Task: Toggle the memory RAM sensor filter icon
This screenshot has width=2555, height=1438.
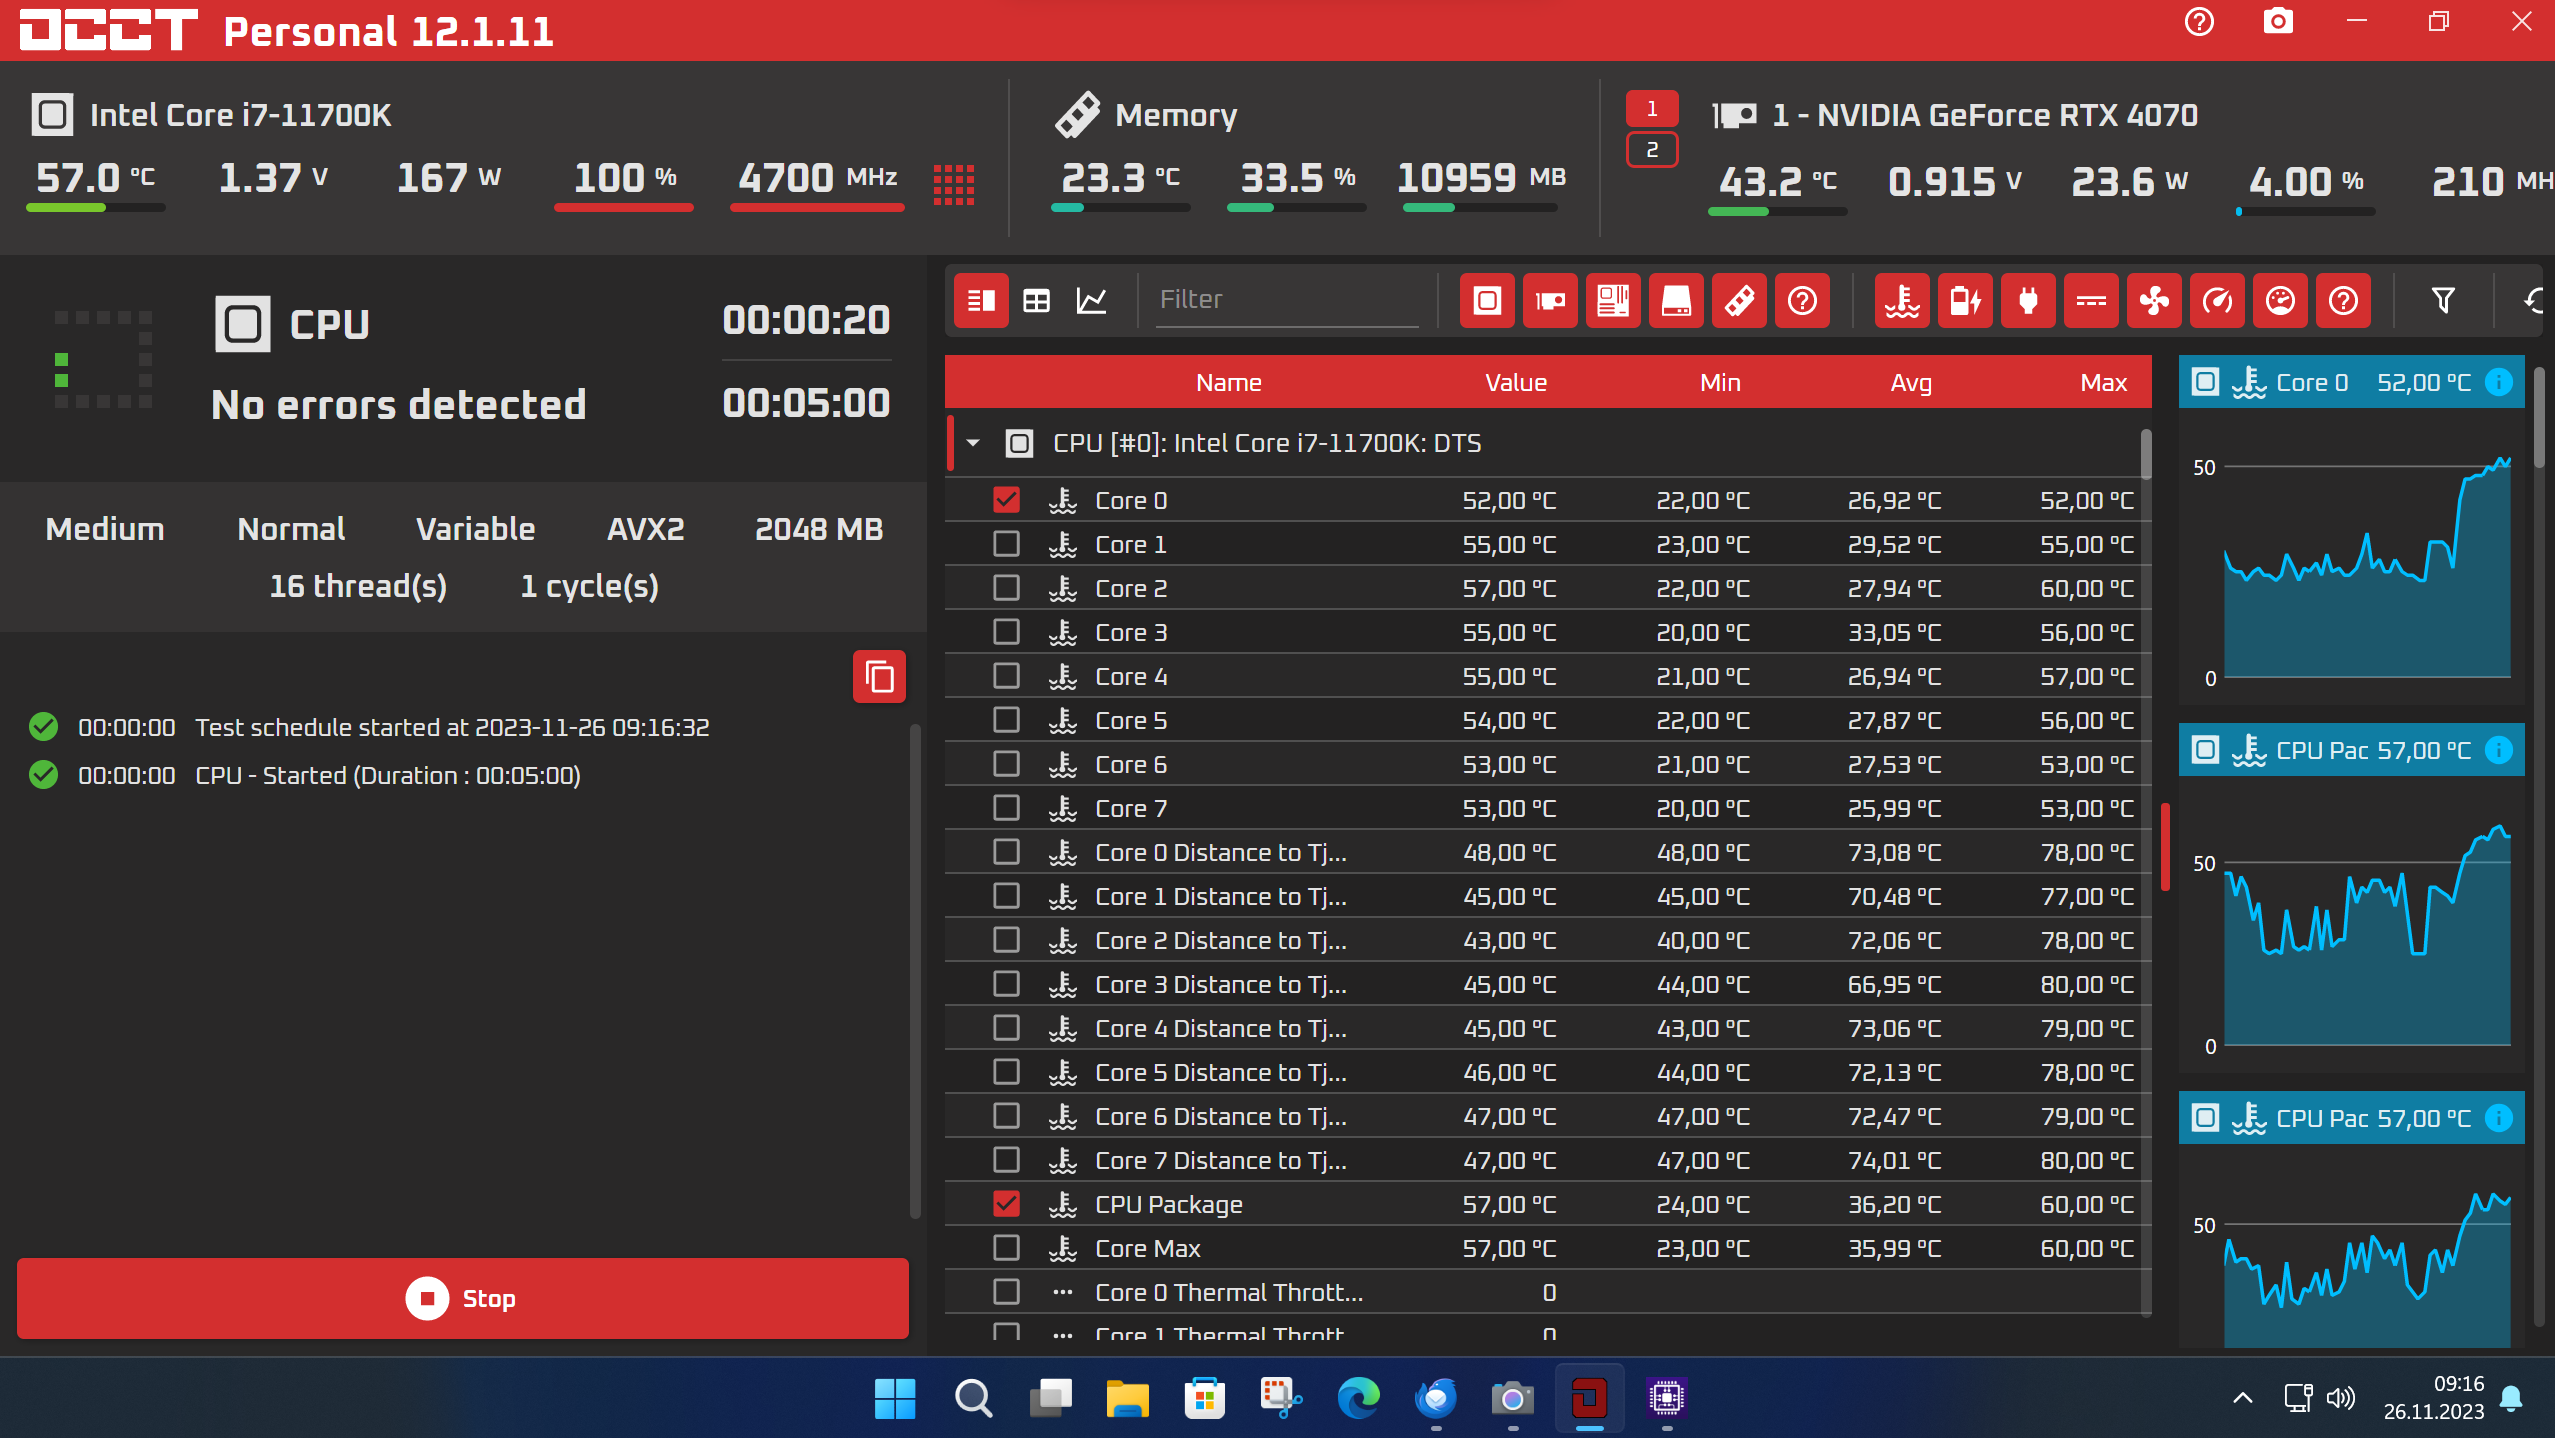Action: pos(1739,300)
